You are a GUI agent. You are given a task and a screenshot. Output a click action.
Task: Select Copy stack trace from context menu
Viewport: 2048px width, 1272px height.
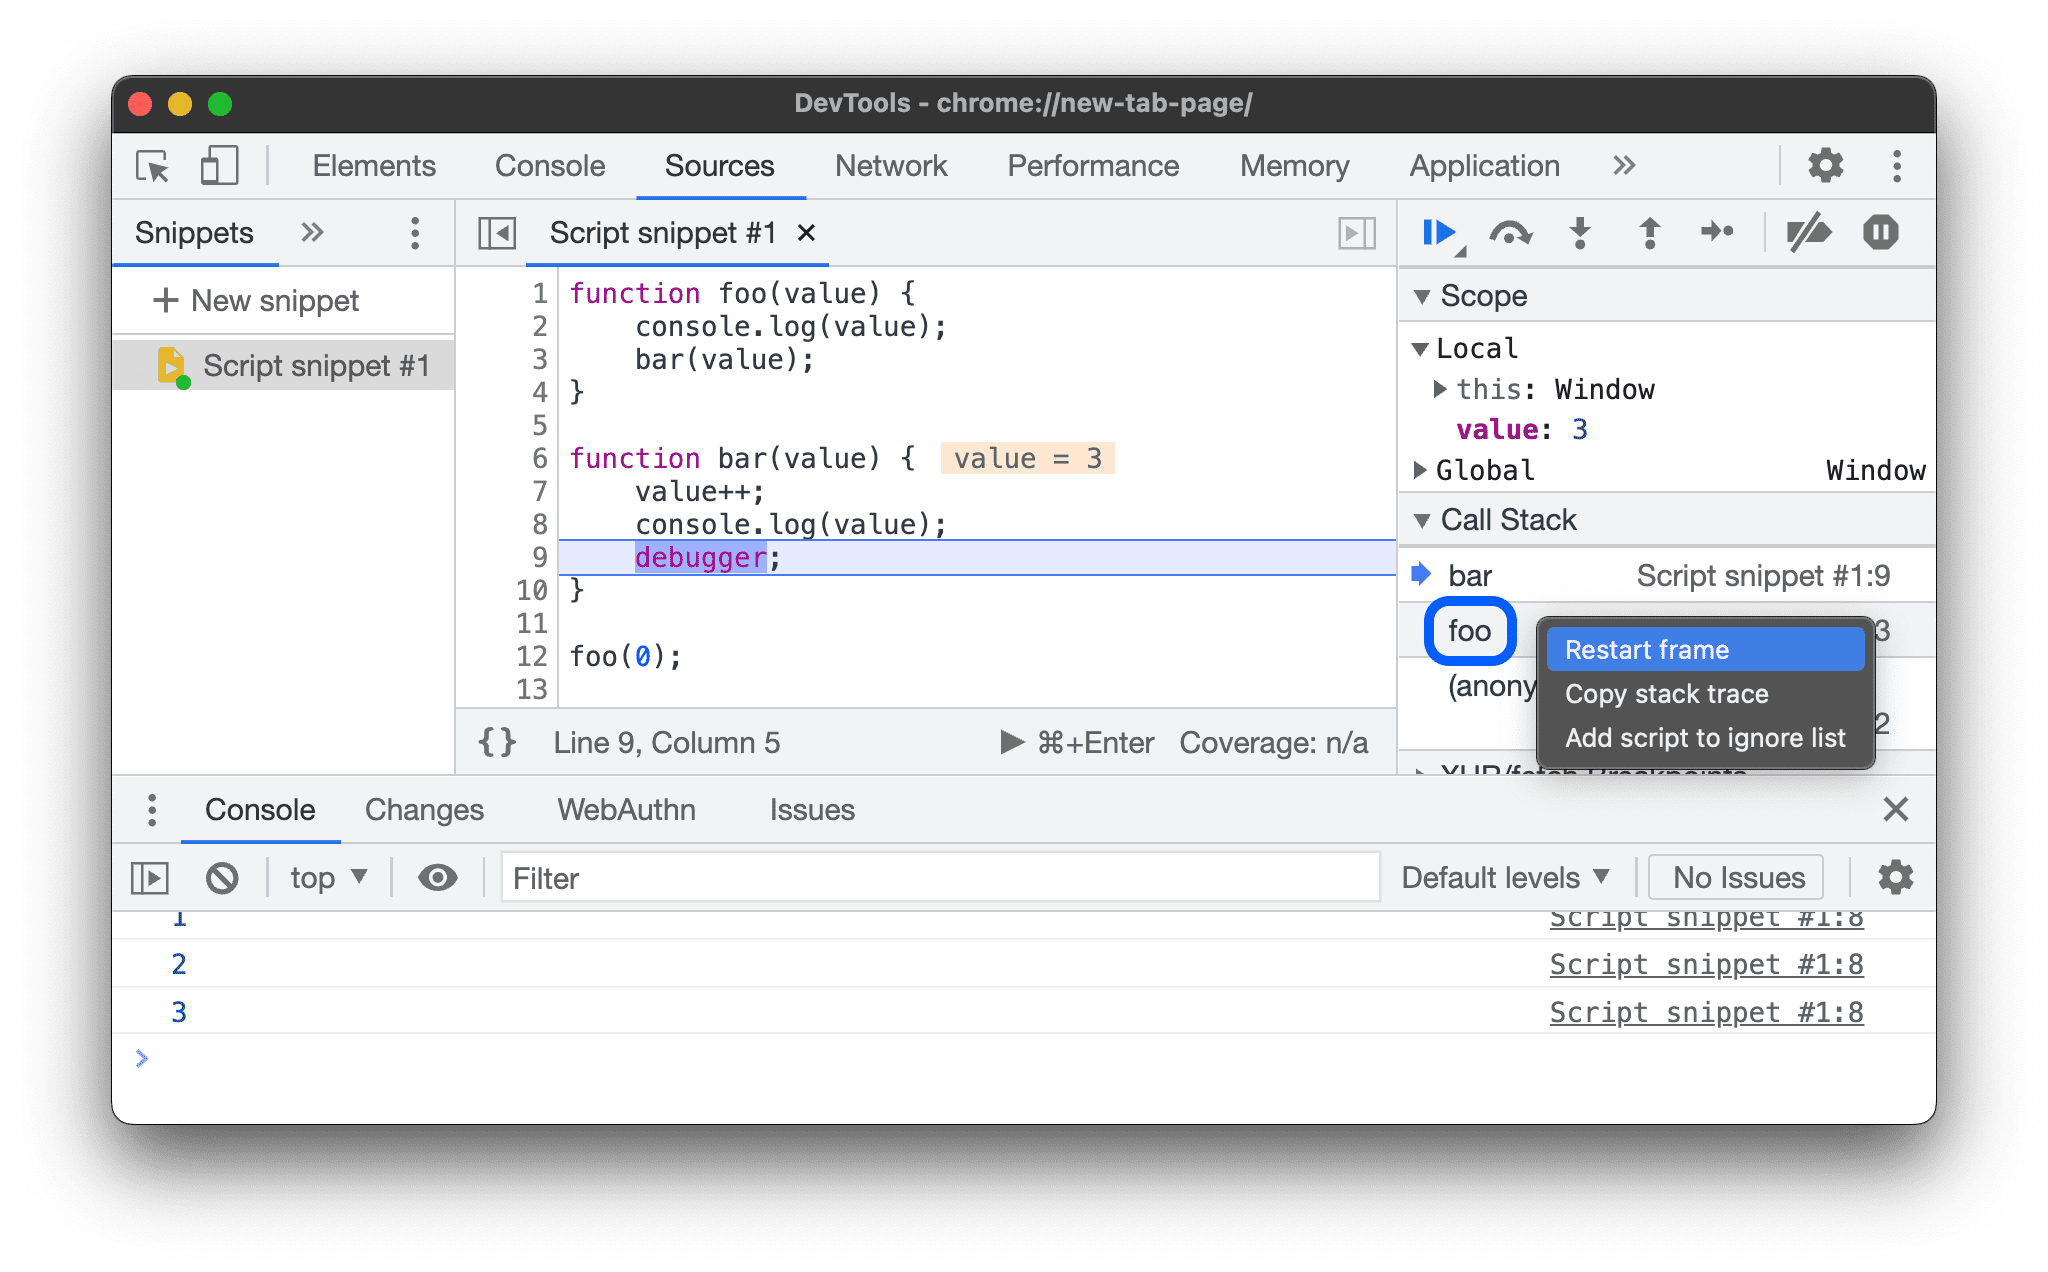(1667, 693)
